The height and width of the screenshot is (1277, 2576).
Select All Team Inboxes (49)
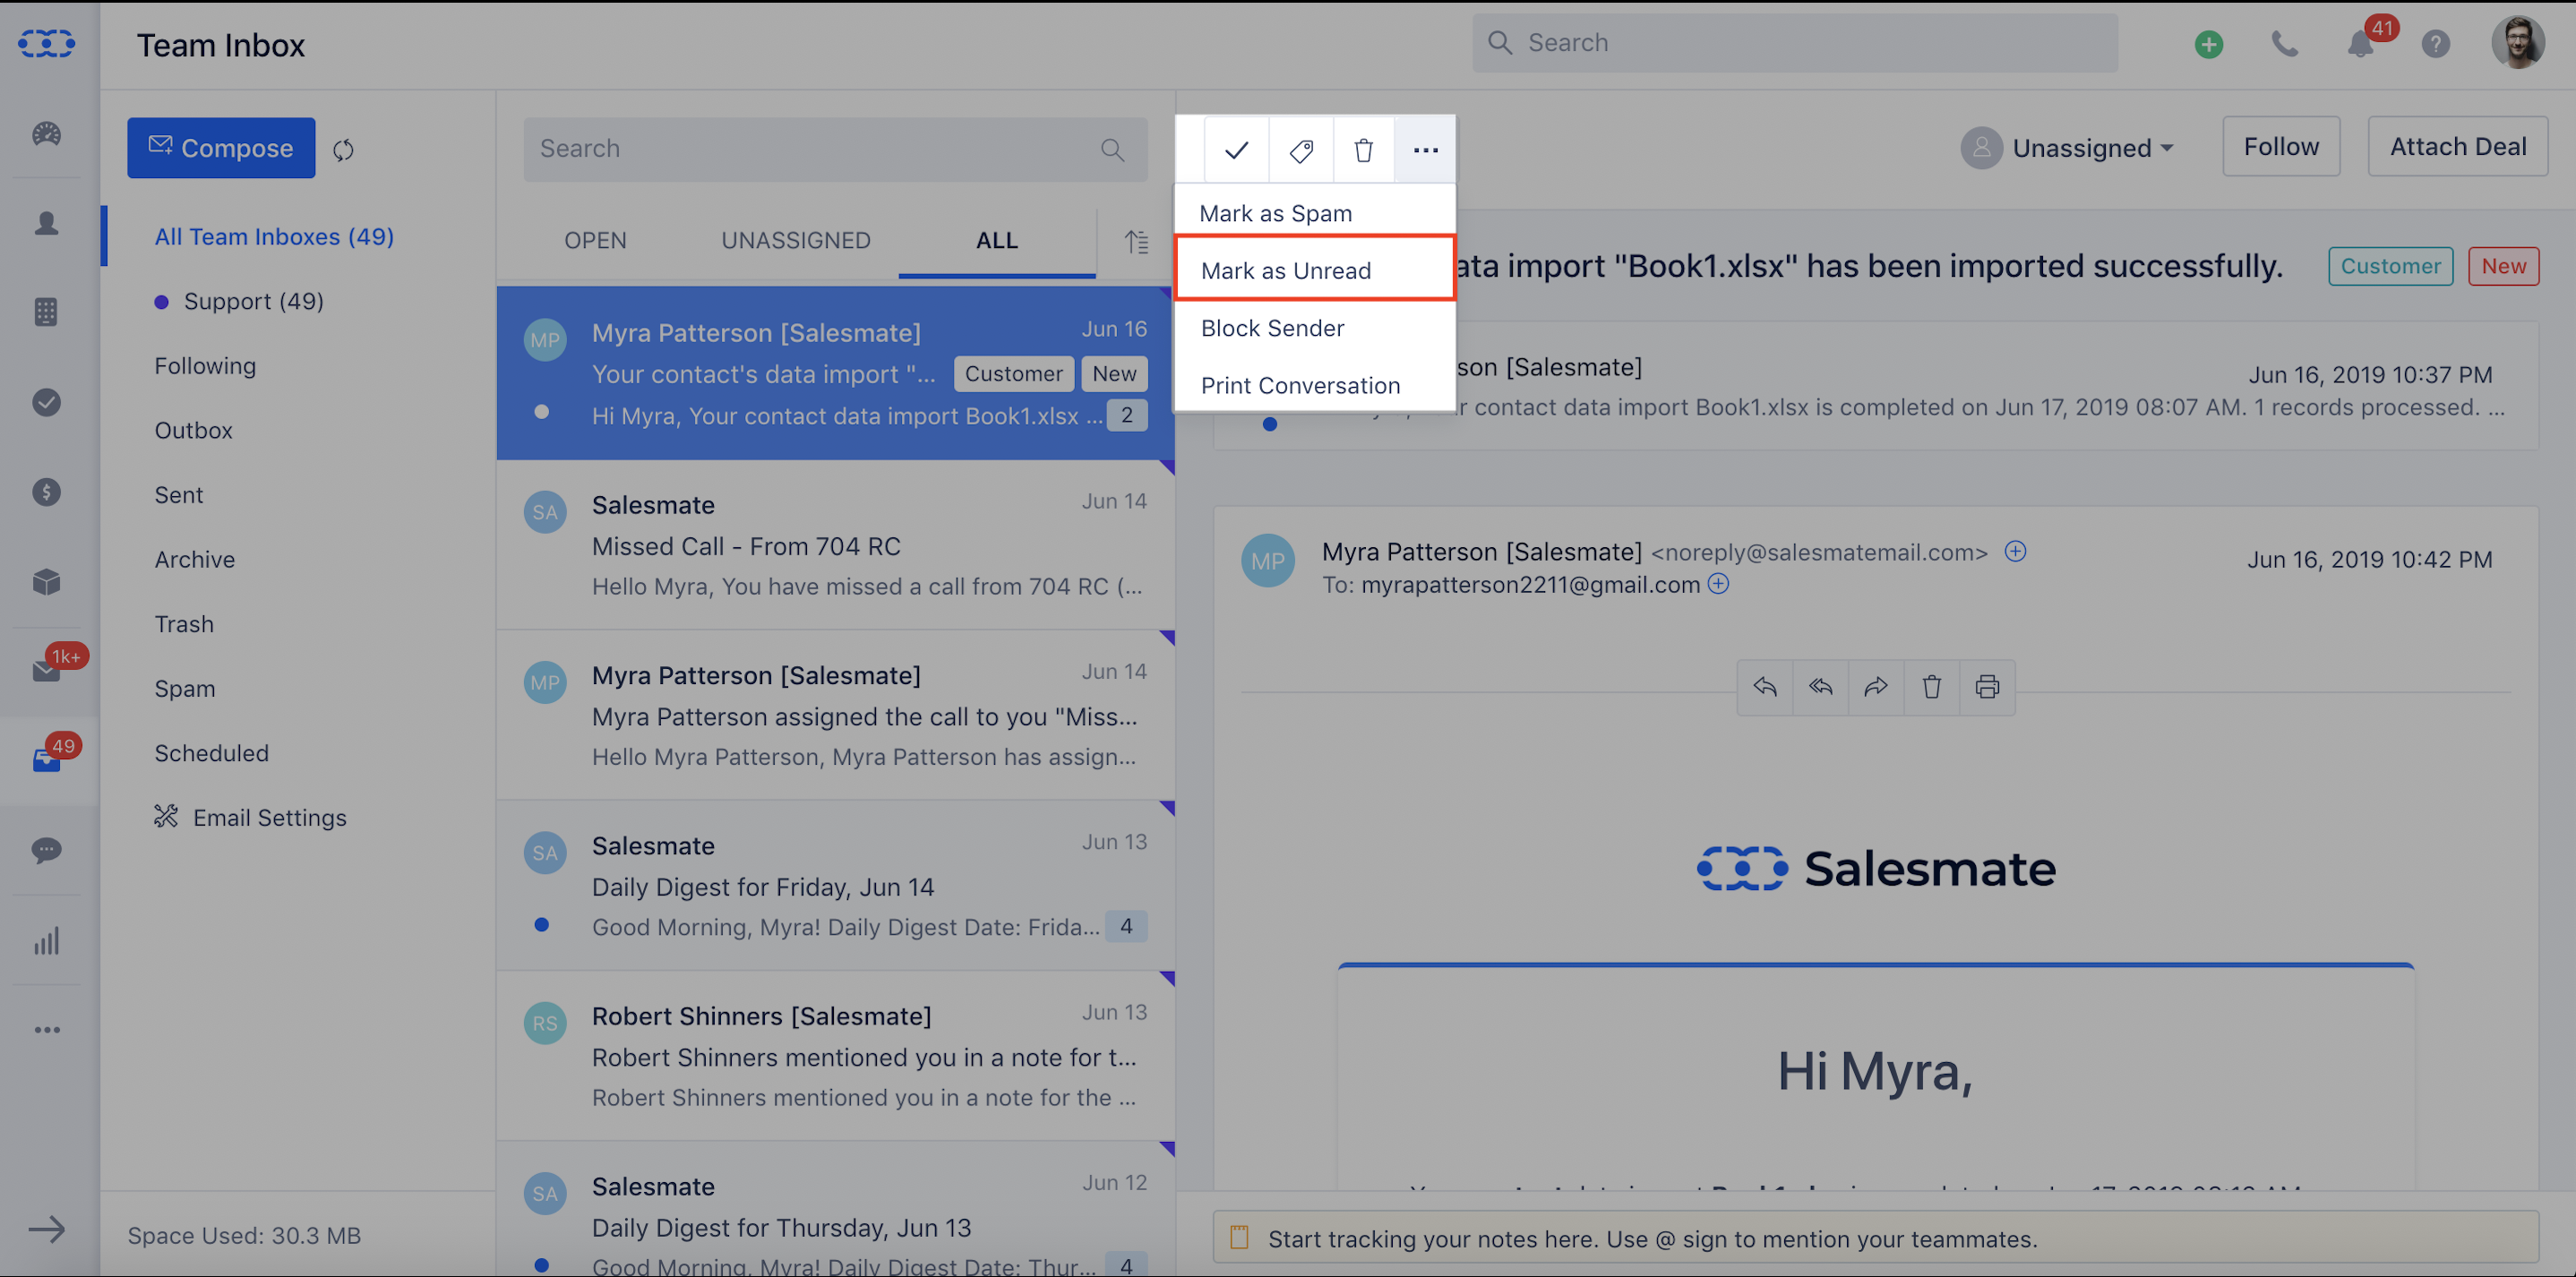point(274,237)
